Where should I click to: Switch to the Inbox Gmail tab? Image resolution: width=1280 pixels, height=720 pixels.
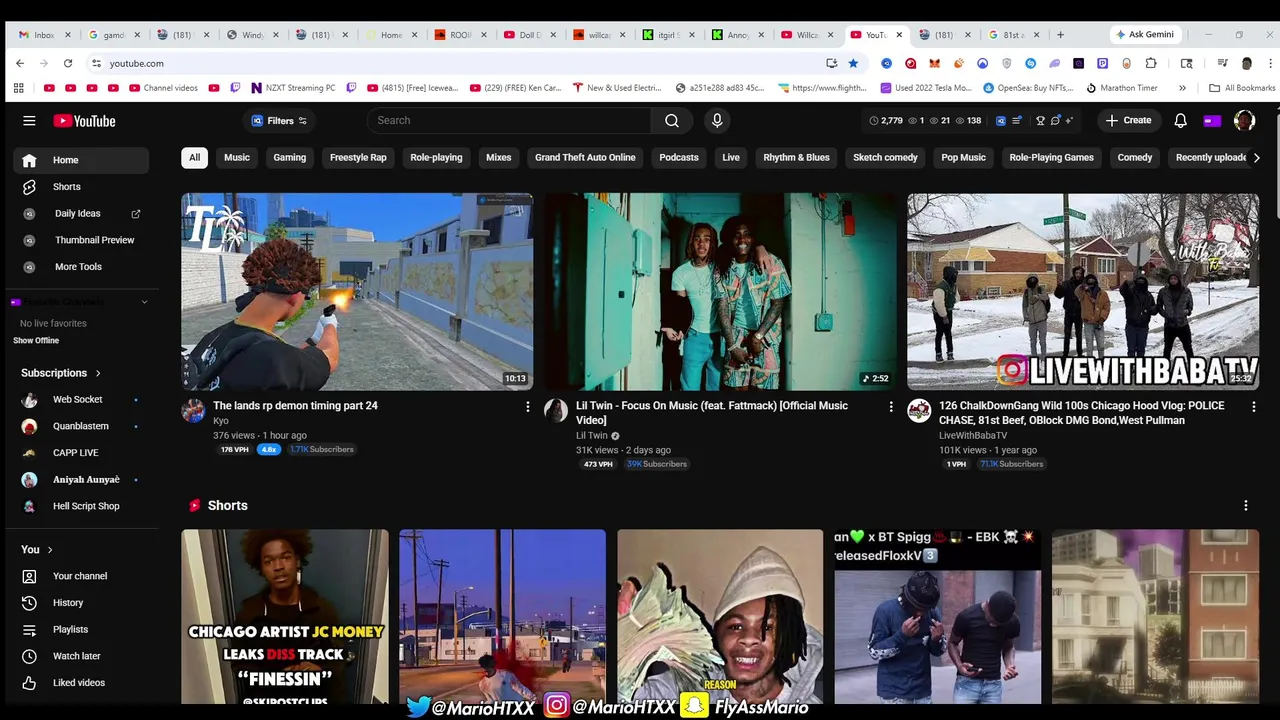point(45,35)
